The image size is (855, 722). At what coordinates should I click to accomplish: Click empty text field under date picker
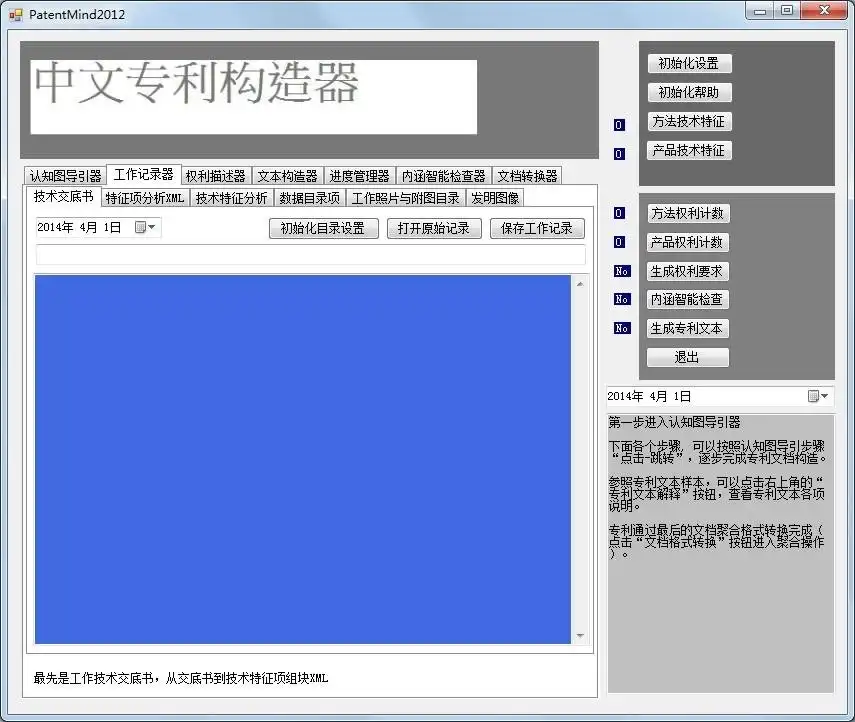tap(311, 255)
